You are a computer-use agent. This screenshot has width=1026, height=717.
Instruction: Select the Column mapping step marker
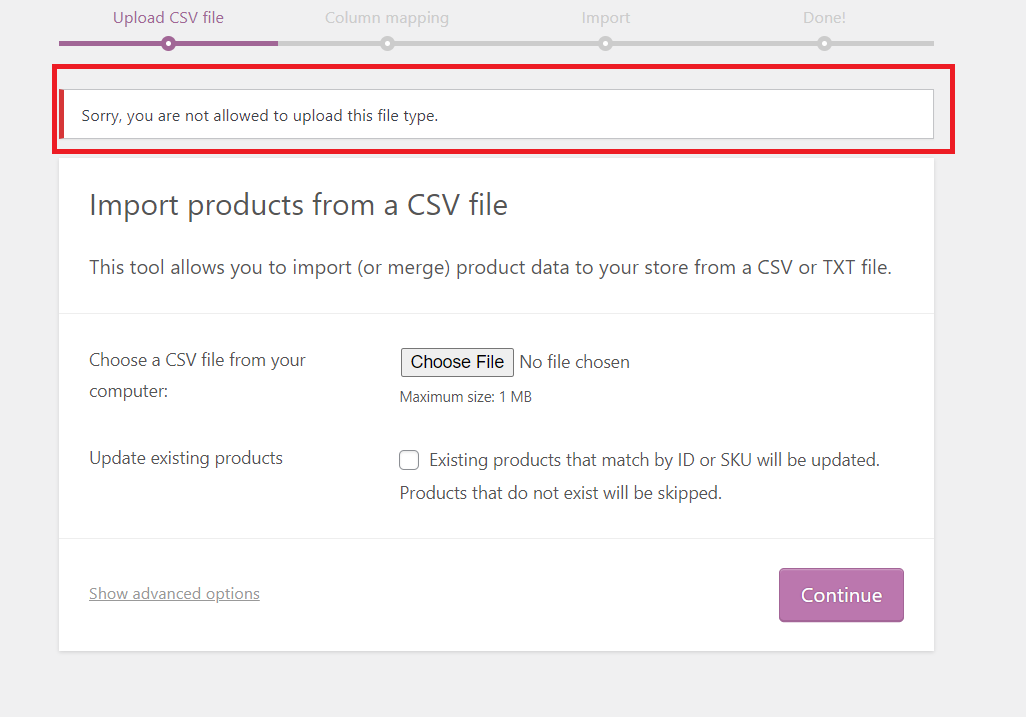coord(387,43)
